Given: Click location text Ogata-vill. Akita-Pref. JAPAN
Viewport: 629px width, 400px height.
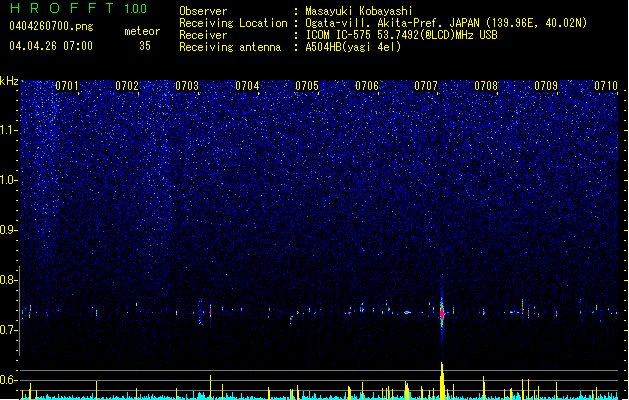Looking at the screenshot, I should [x=392, y=23].
